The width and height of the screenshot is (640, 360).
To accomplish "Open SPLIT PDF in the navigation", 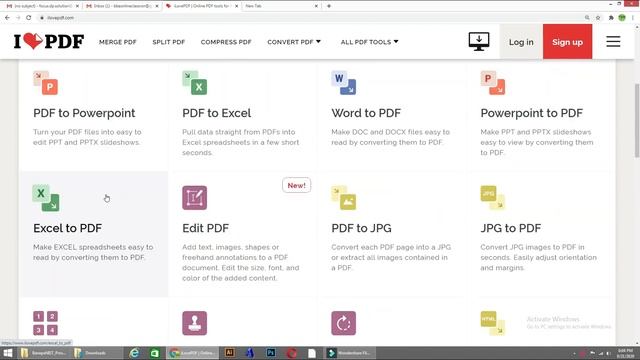I will point(169,42).
